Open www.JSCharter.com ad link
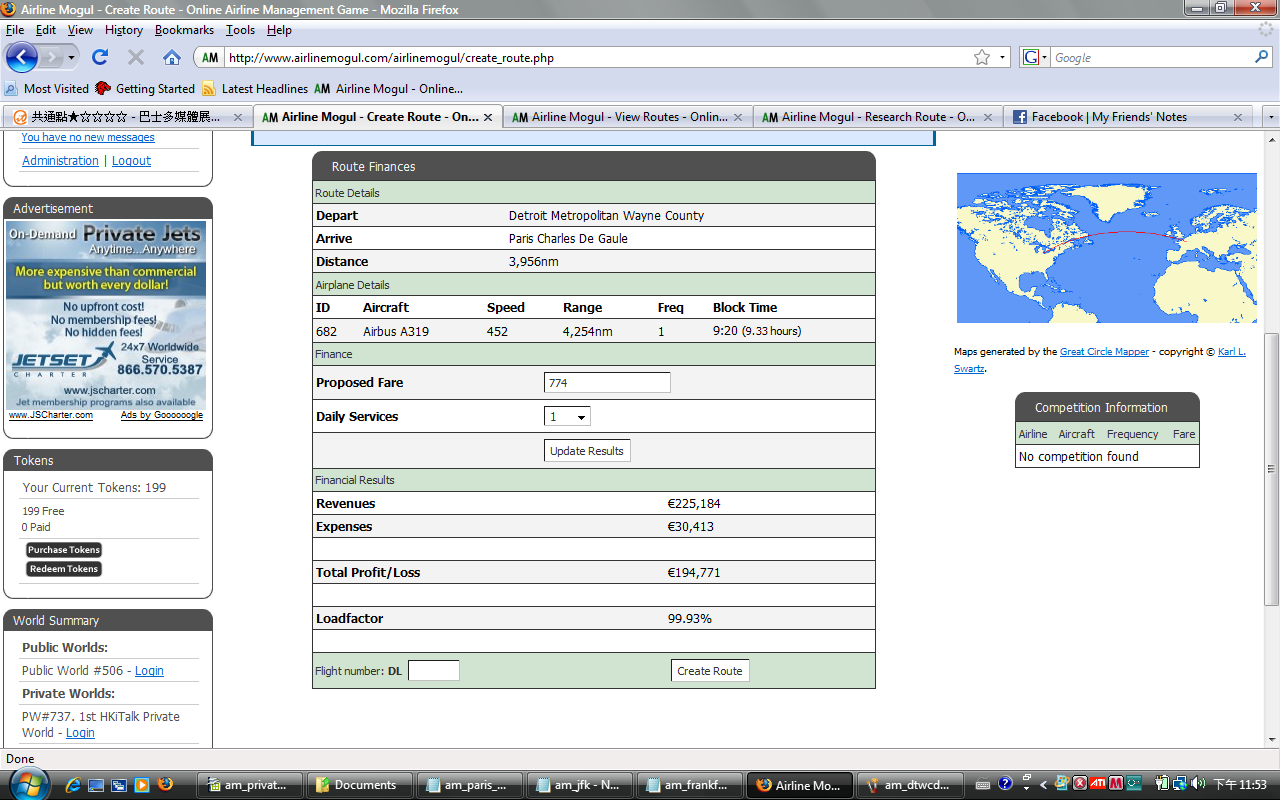 (x=51, y=415)
